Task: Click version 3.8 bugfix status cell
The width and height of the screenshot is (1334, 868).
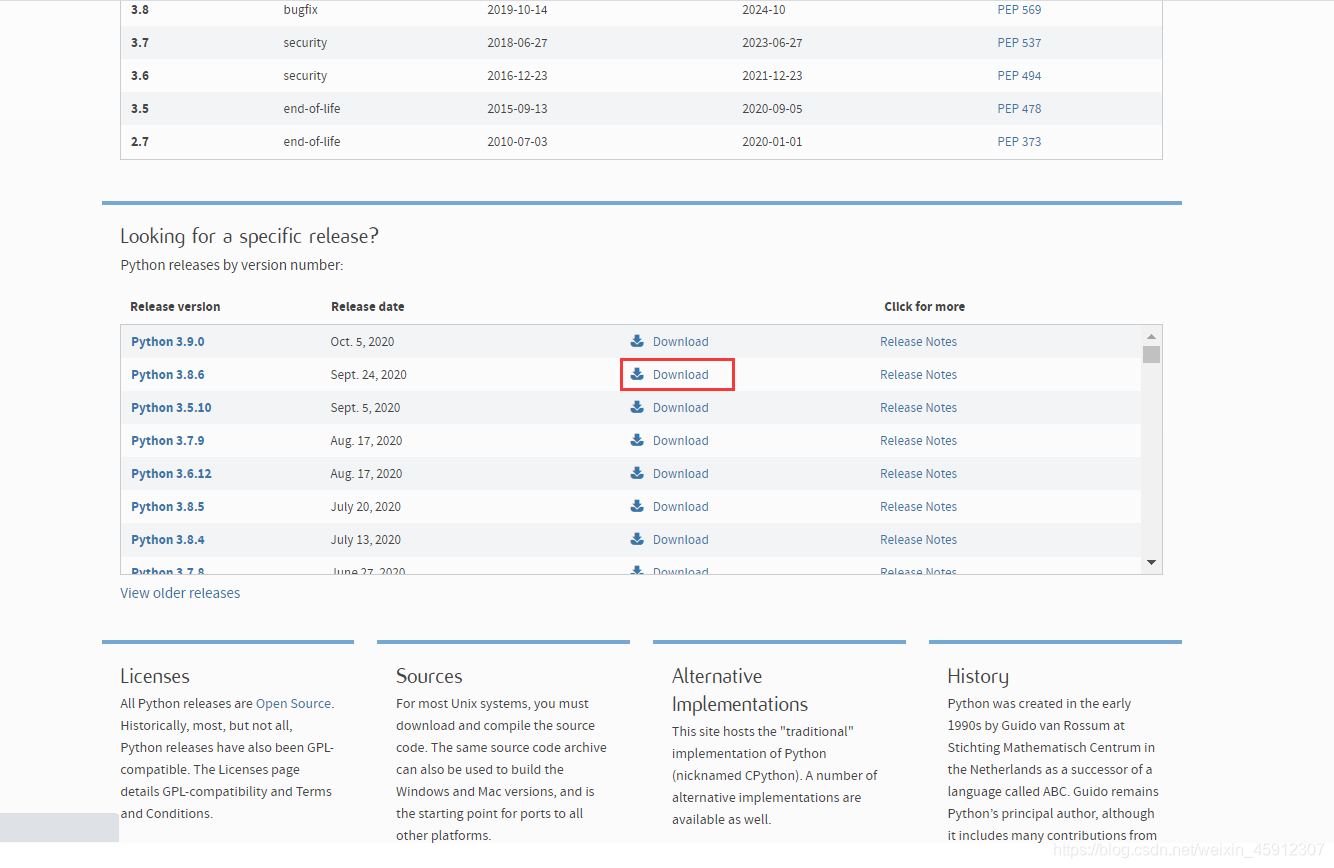Action: click(x=300, y=10)
